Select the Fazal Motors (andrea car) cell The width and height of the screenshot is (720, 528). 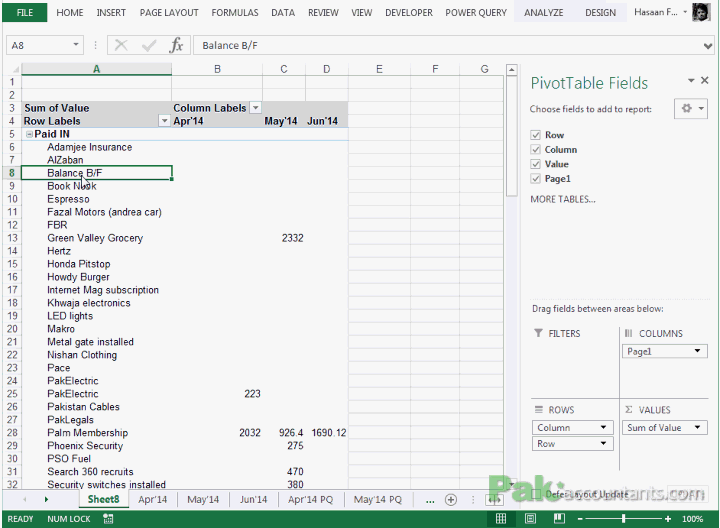[96, 212]
